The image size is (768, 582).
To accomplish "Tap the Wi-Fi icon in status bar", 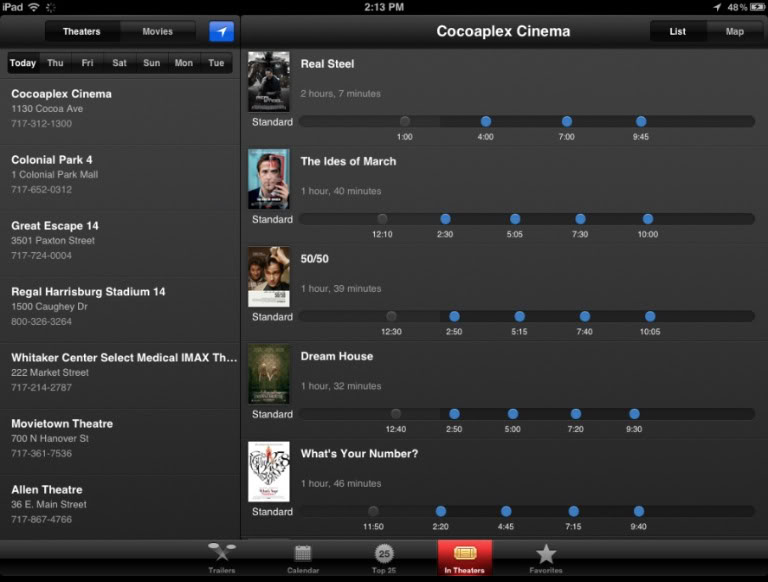I will click(x=34, y=7).
